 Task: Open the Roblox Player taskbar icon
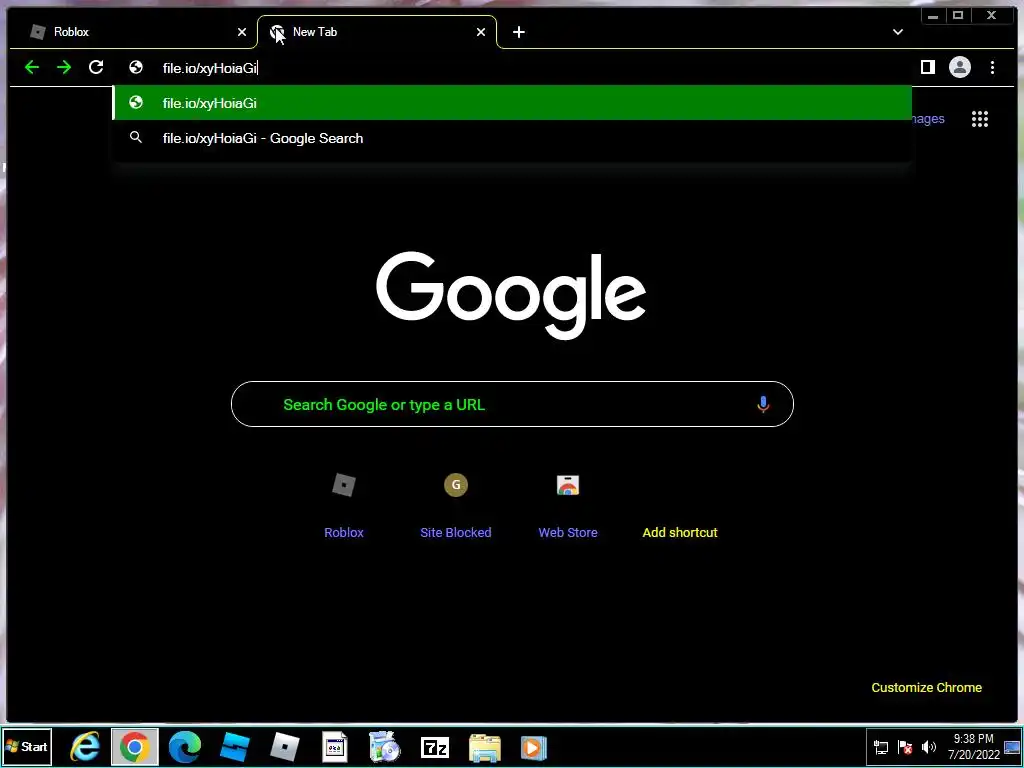pyautogui.click(x=285, y=747)
